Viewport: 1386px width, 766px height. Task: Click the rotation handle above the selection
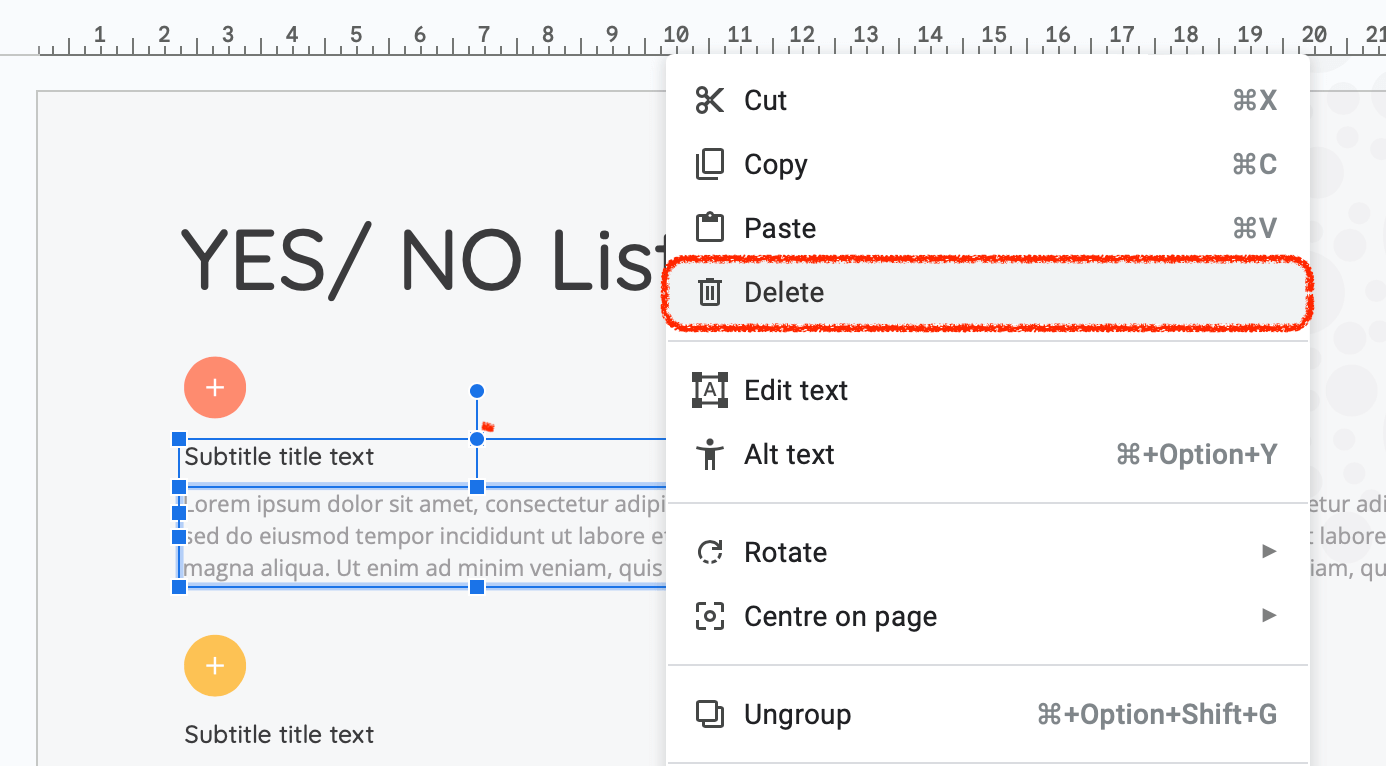(477, 390)
